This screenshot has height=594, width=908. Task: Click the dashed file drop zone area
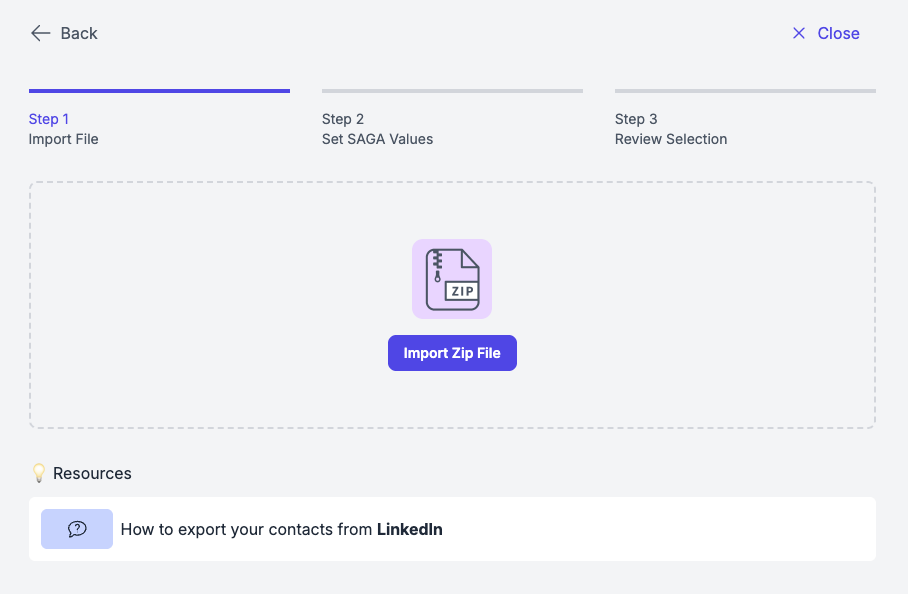coord(452,305)
